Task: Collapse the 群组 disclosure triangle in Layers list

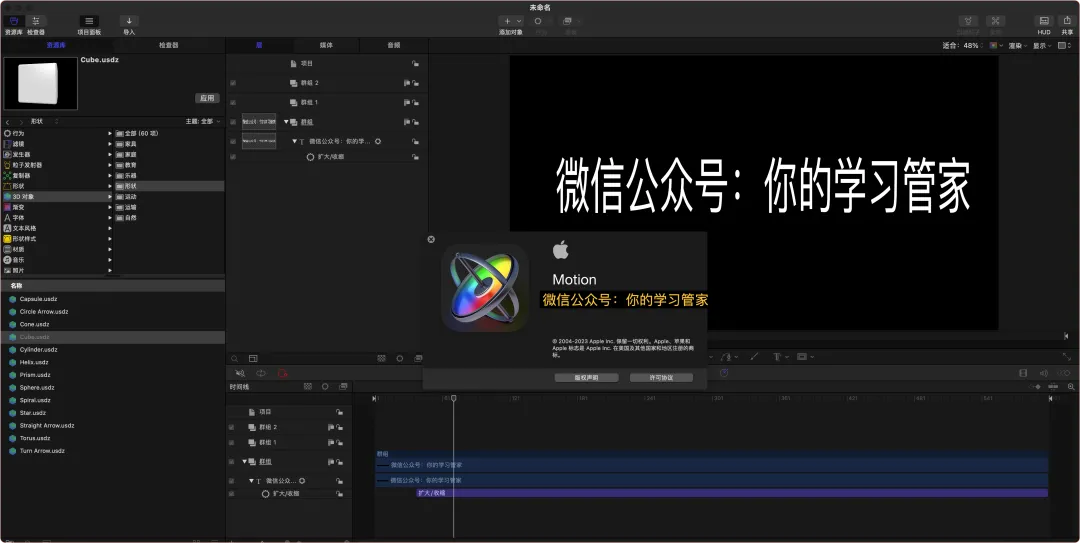Action: (x=287, y=122)
